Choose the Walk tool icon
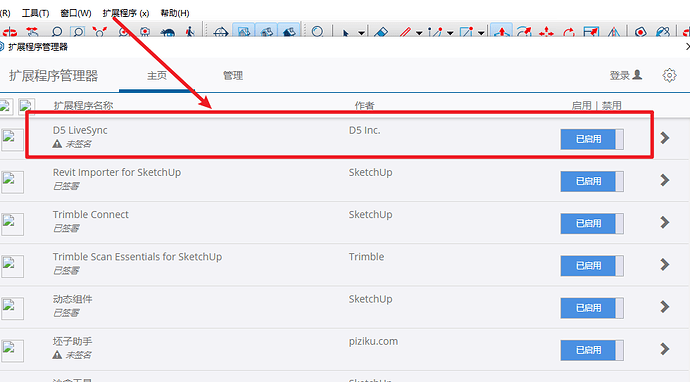Viewport: 690px width, 382px height. tap(190, 32)
